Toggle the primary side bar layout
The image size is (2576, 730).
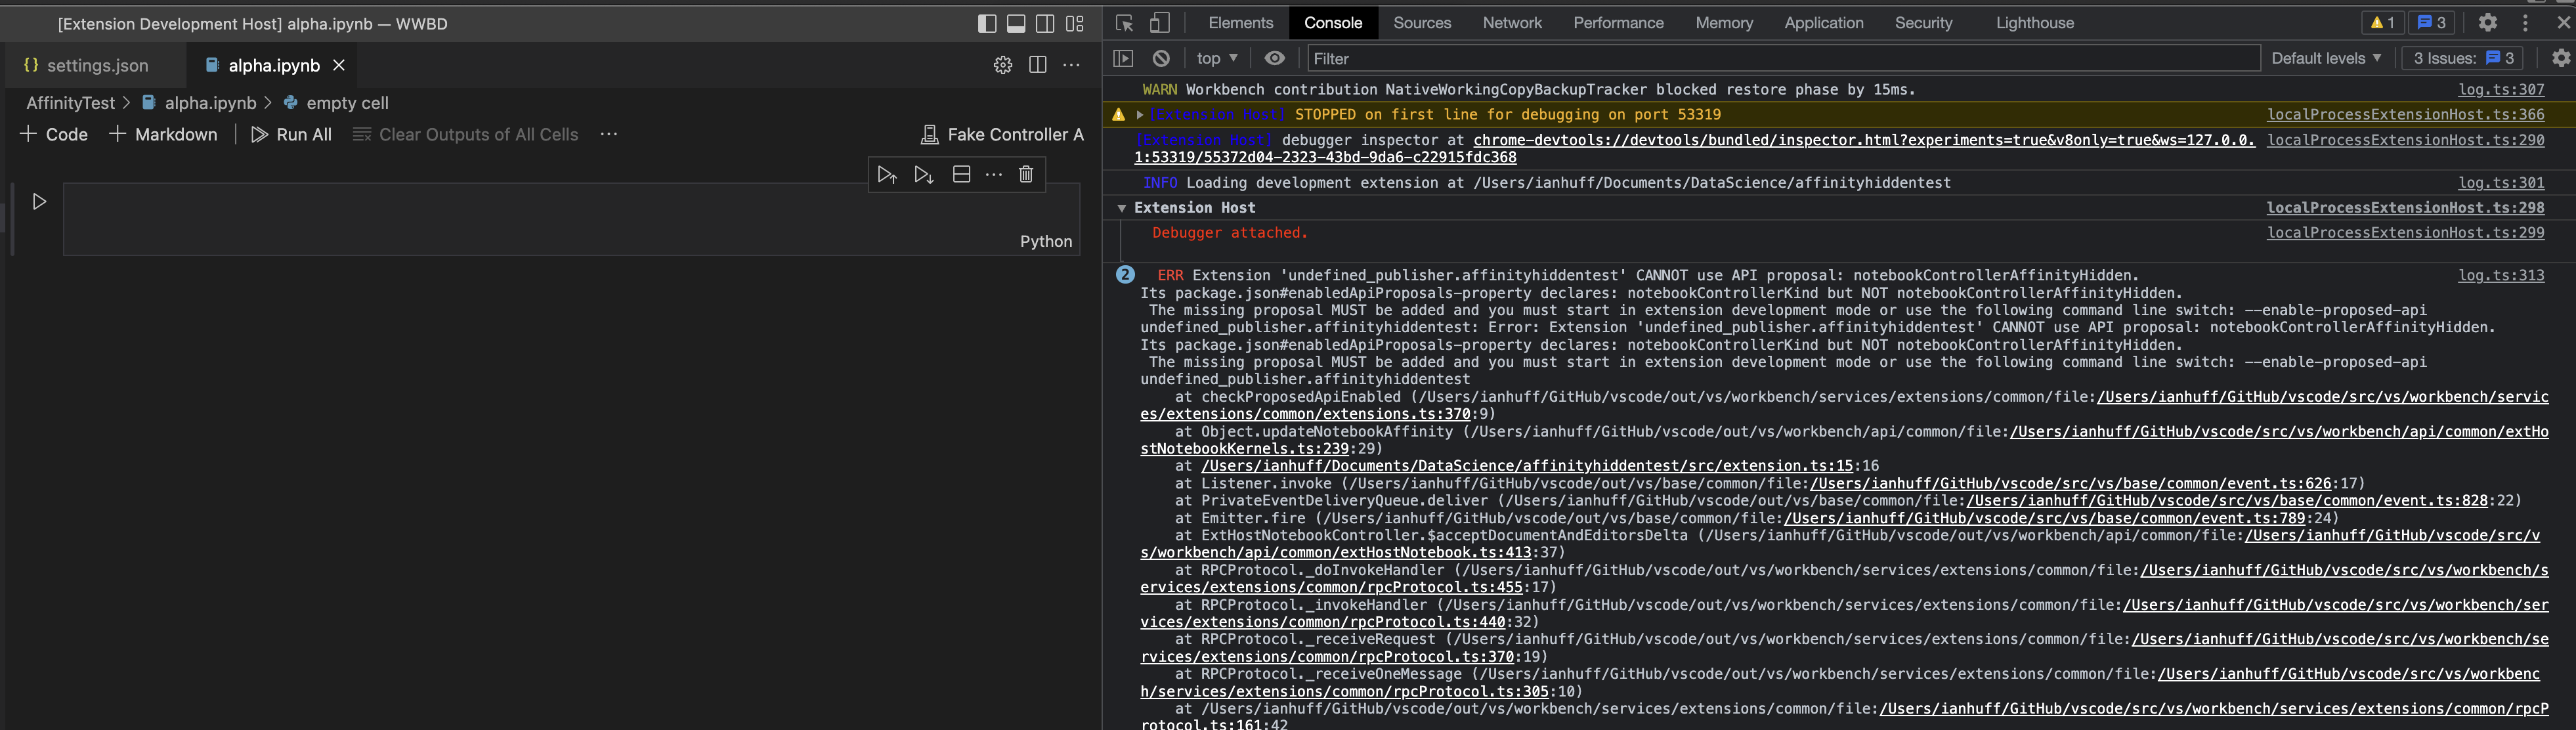point(986,24)
